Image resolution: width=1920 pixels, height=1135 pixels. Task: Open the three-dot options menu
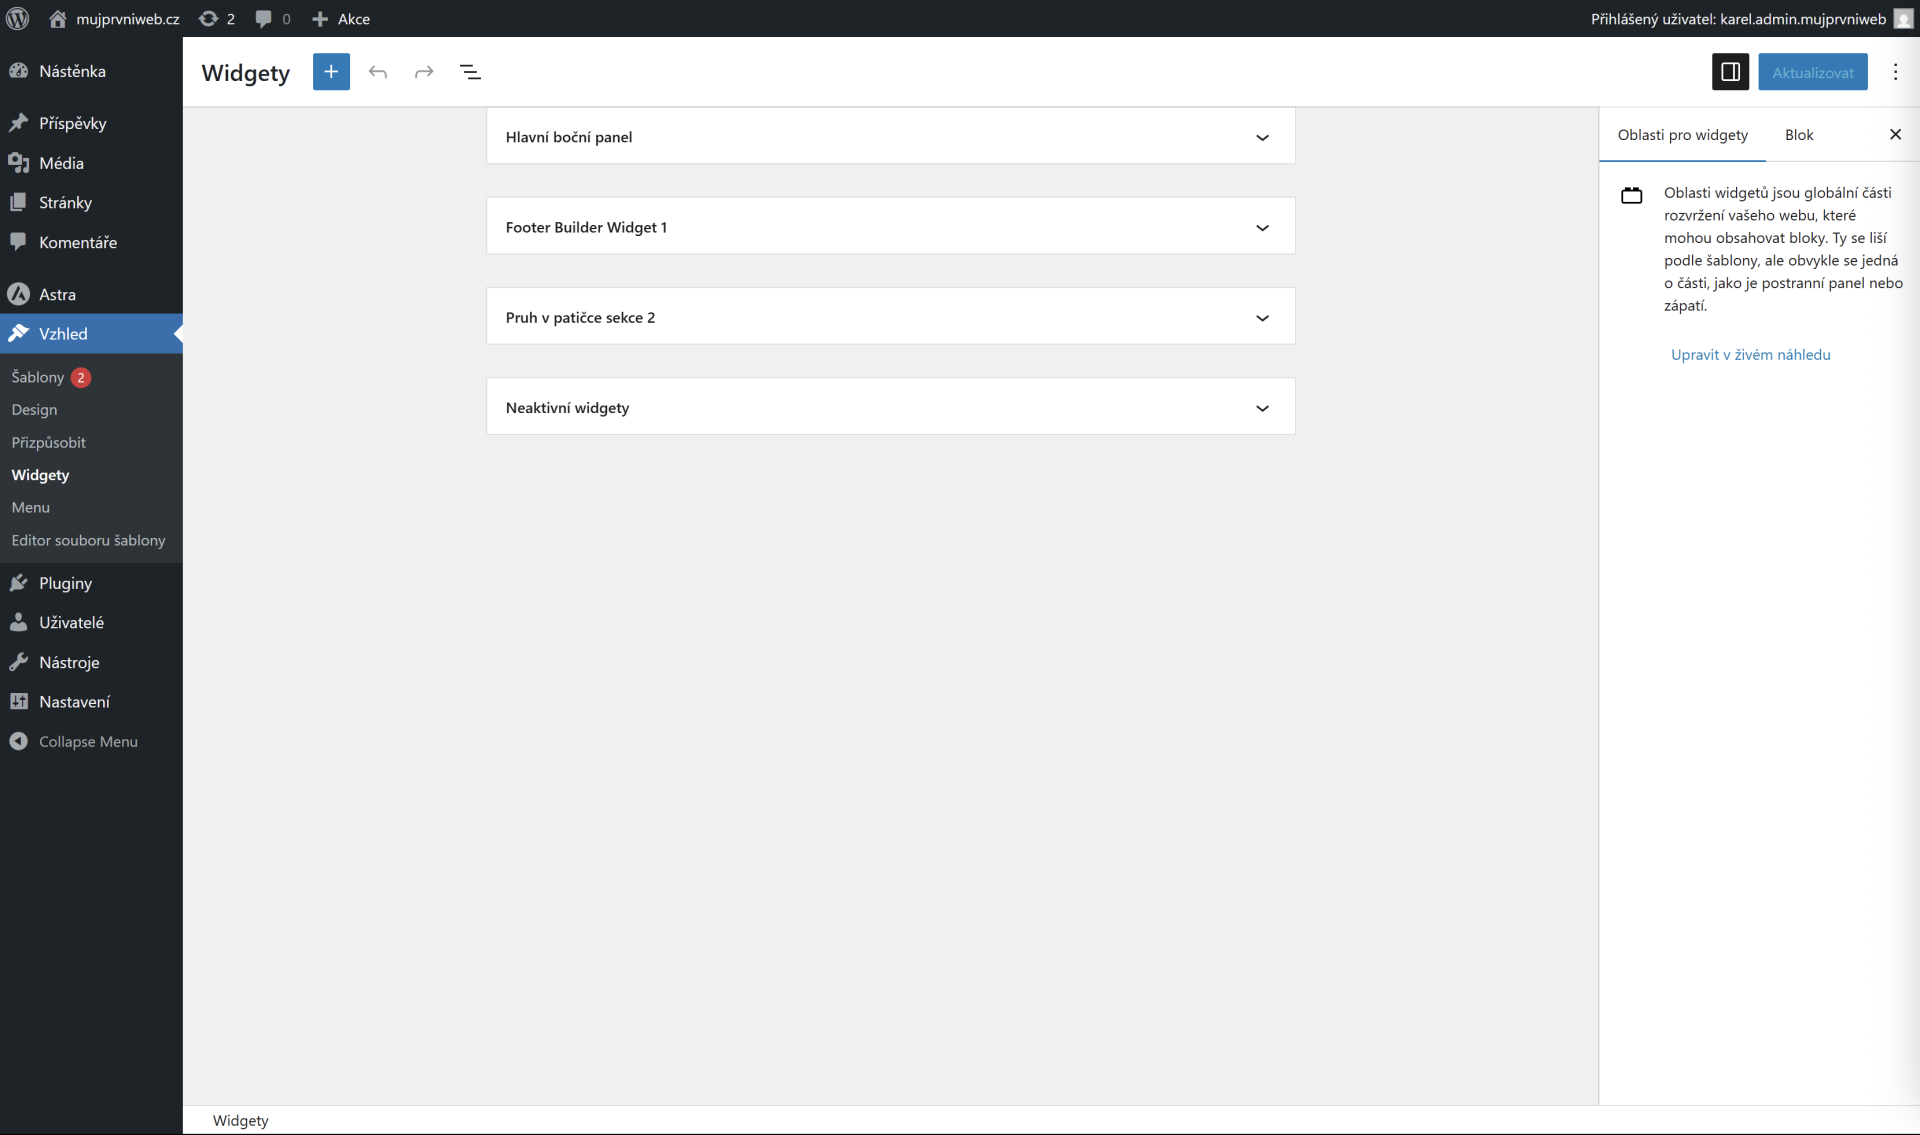(x=1895, y=72)
